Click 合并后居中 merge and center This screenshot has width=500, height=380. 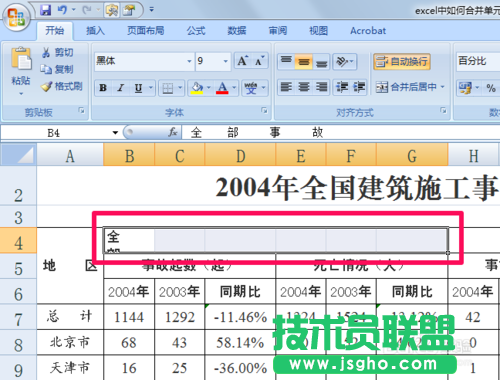tap(406, 87)
